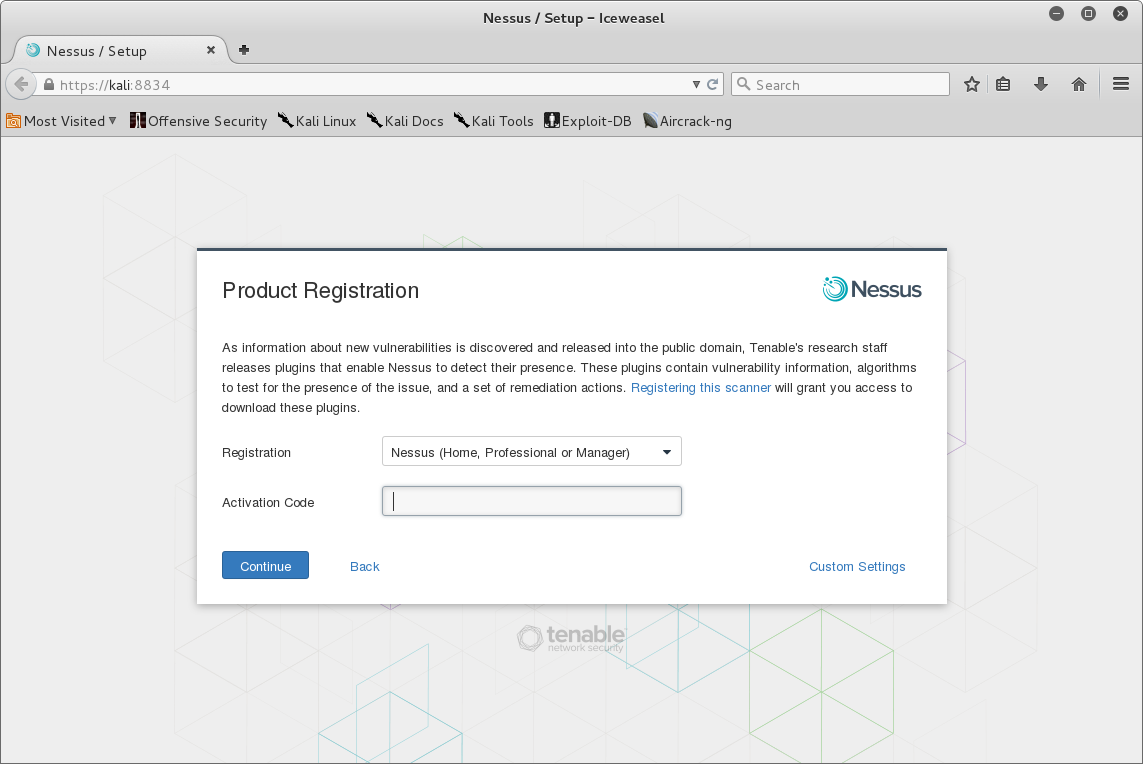The image size is (1143, 764).
Task: Open the Kali Linux bookmark
Action: (x=317, y=121)
